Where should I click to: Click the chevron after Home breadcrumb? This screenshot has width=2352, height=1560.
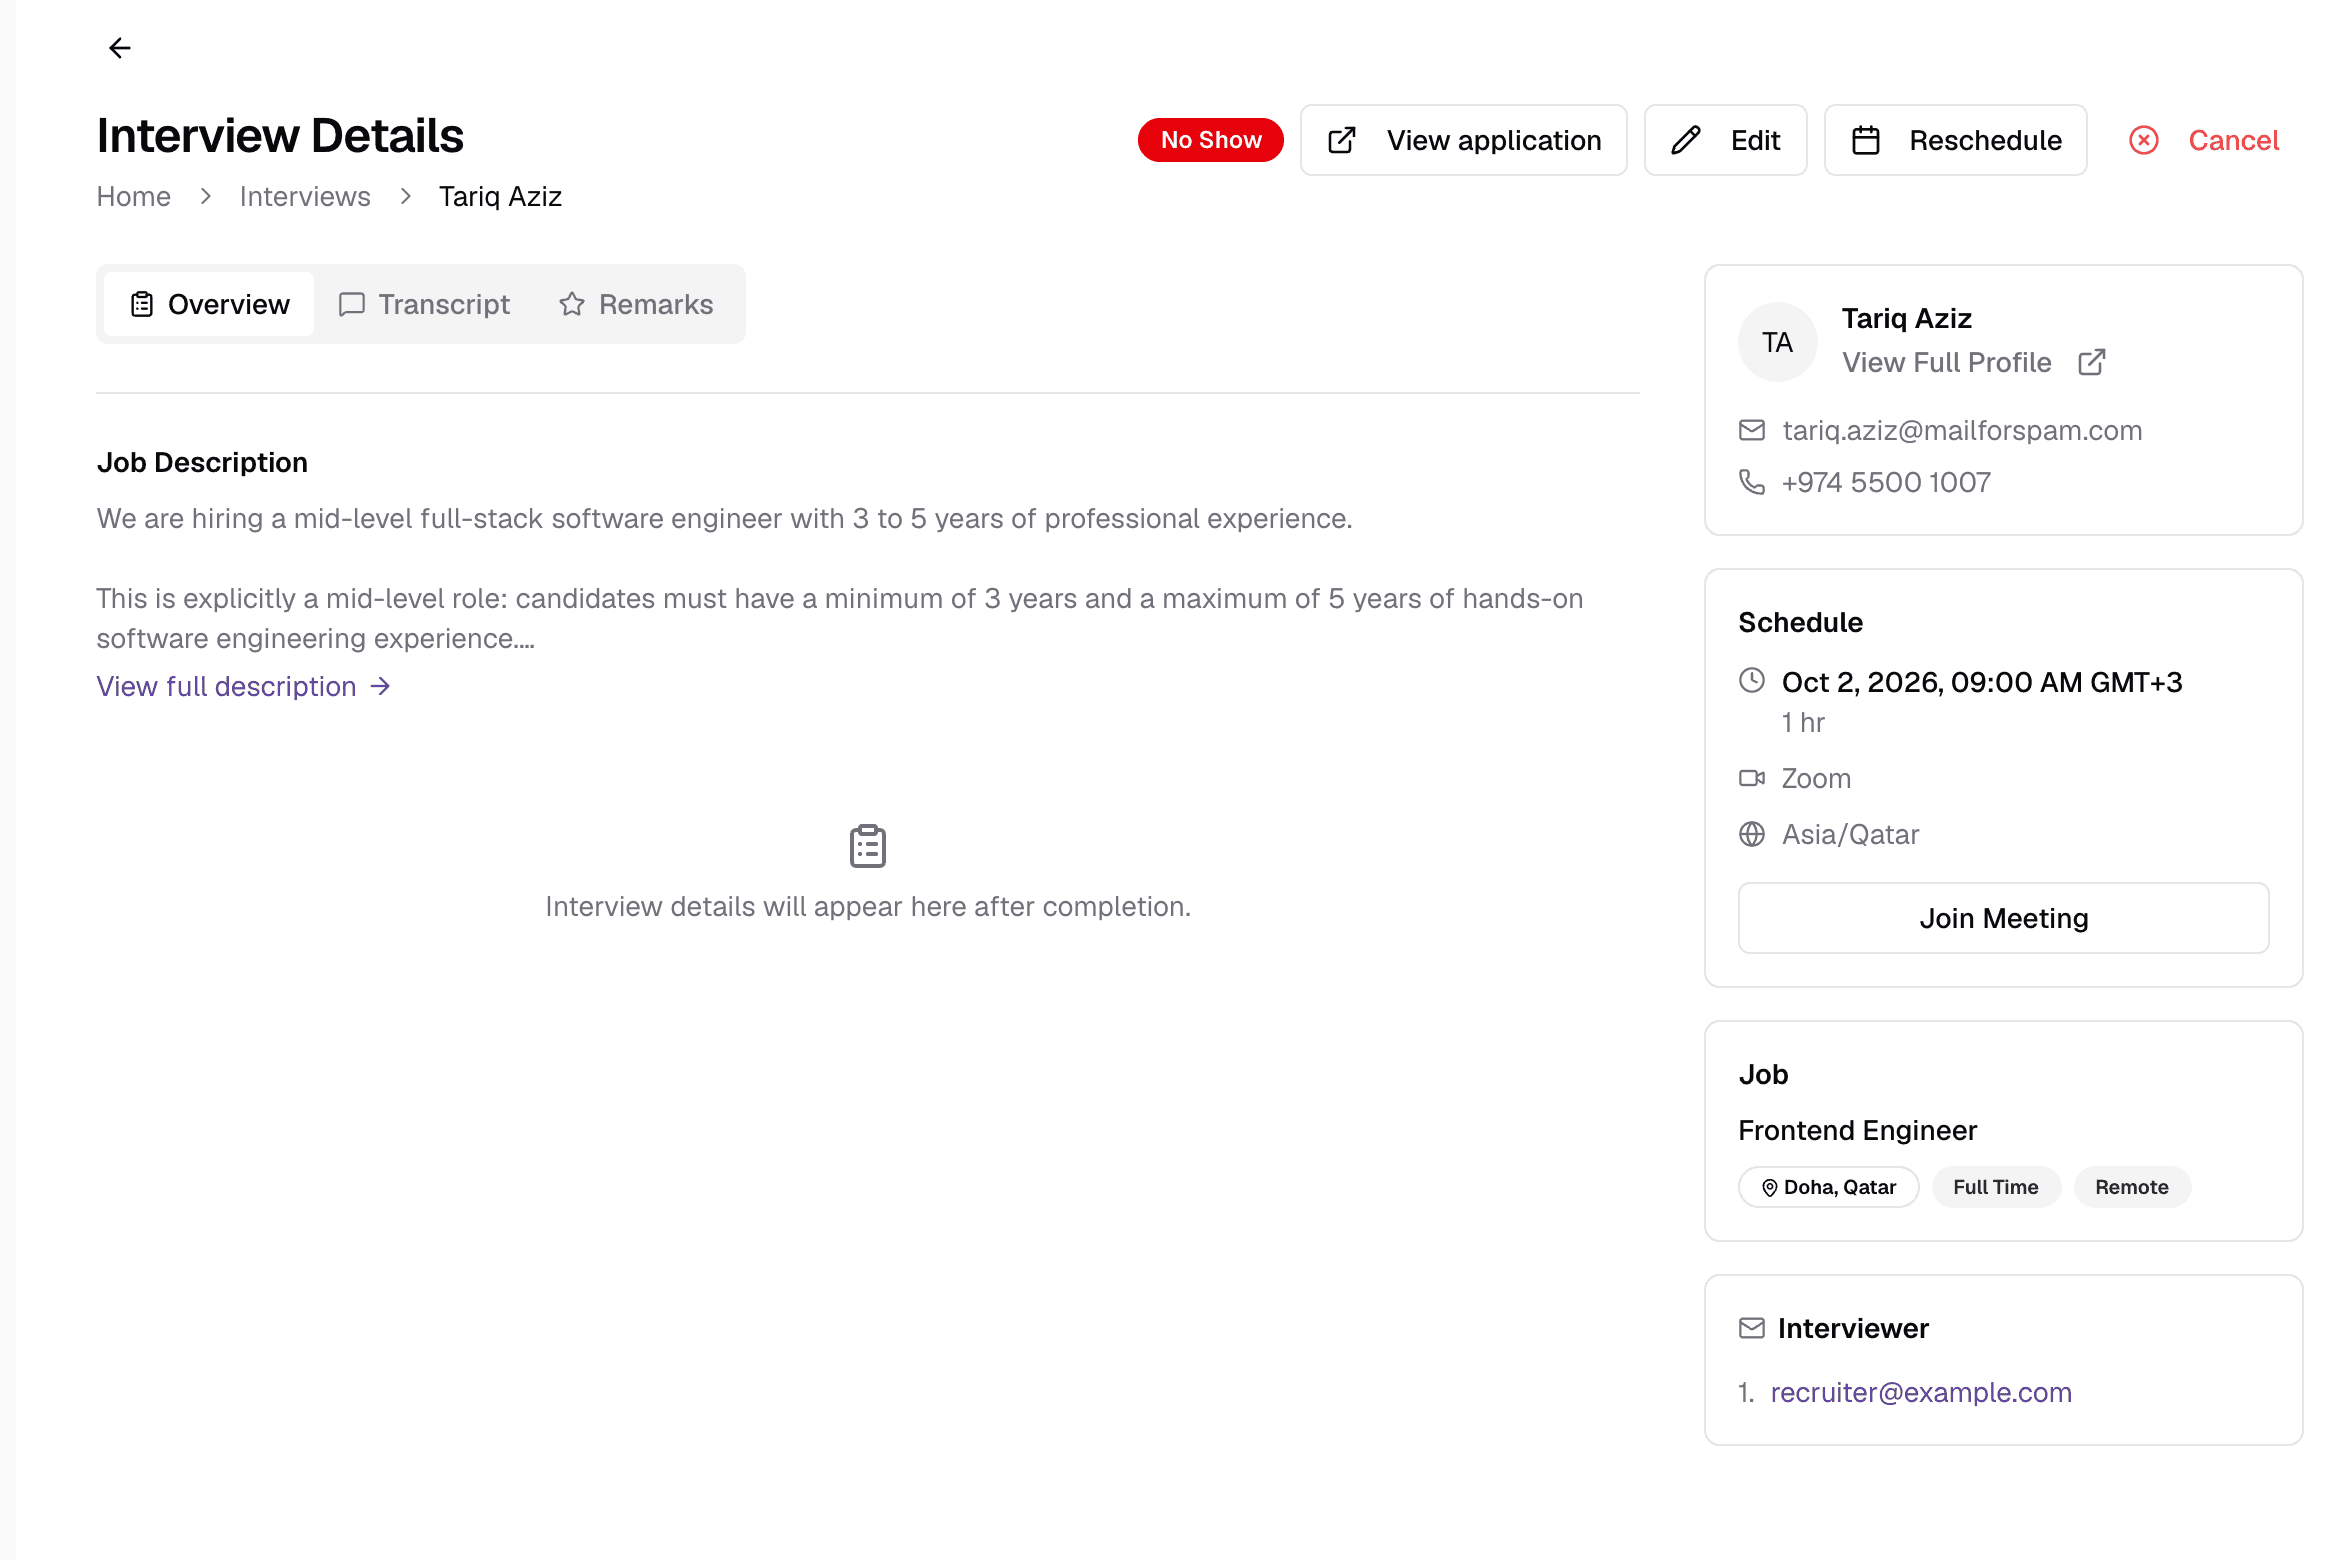pyautogui.click(x=205, y=196)
